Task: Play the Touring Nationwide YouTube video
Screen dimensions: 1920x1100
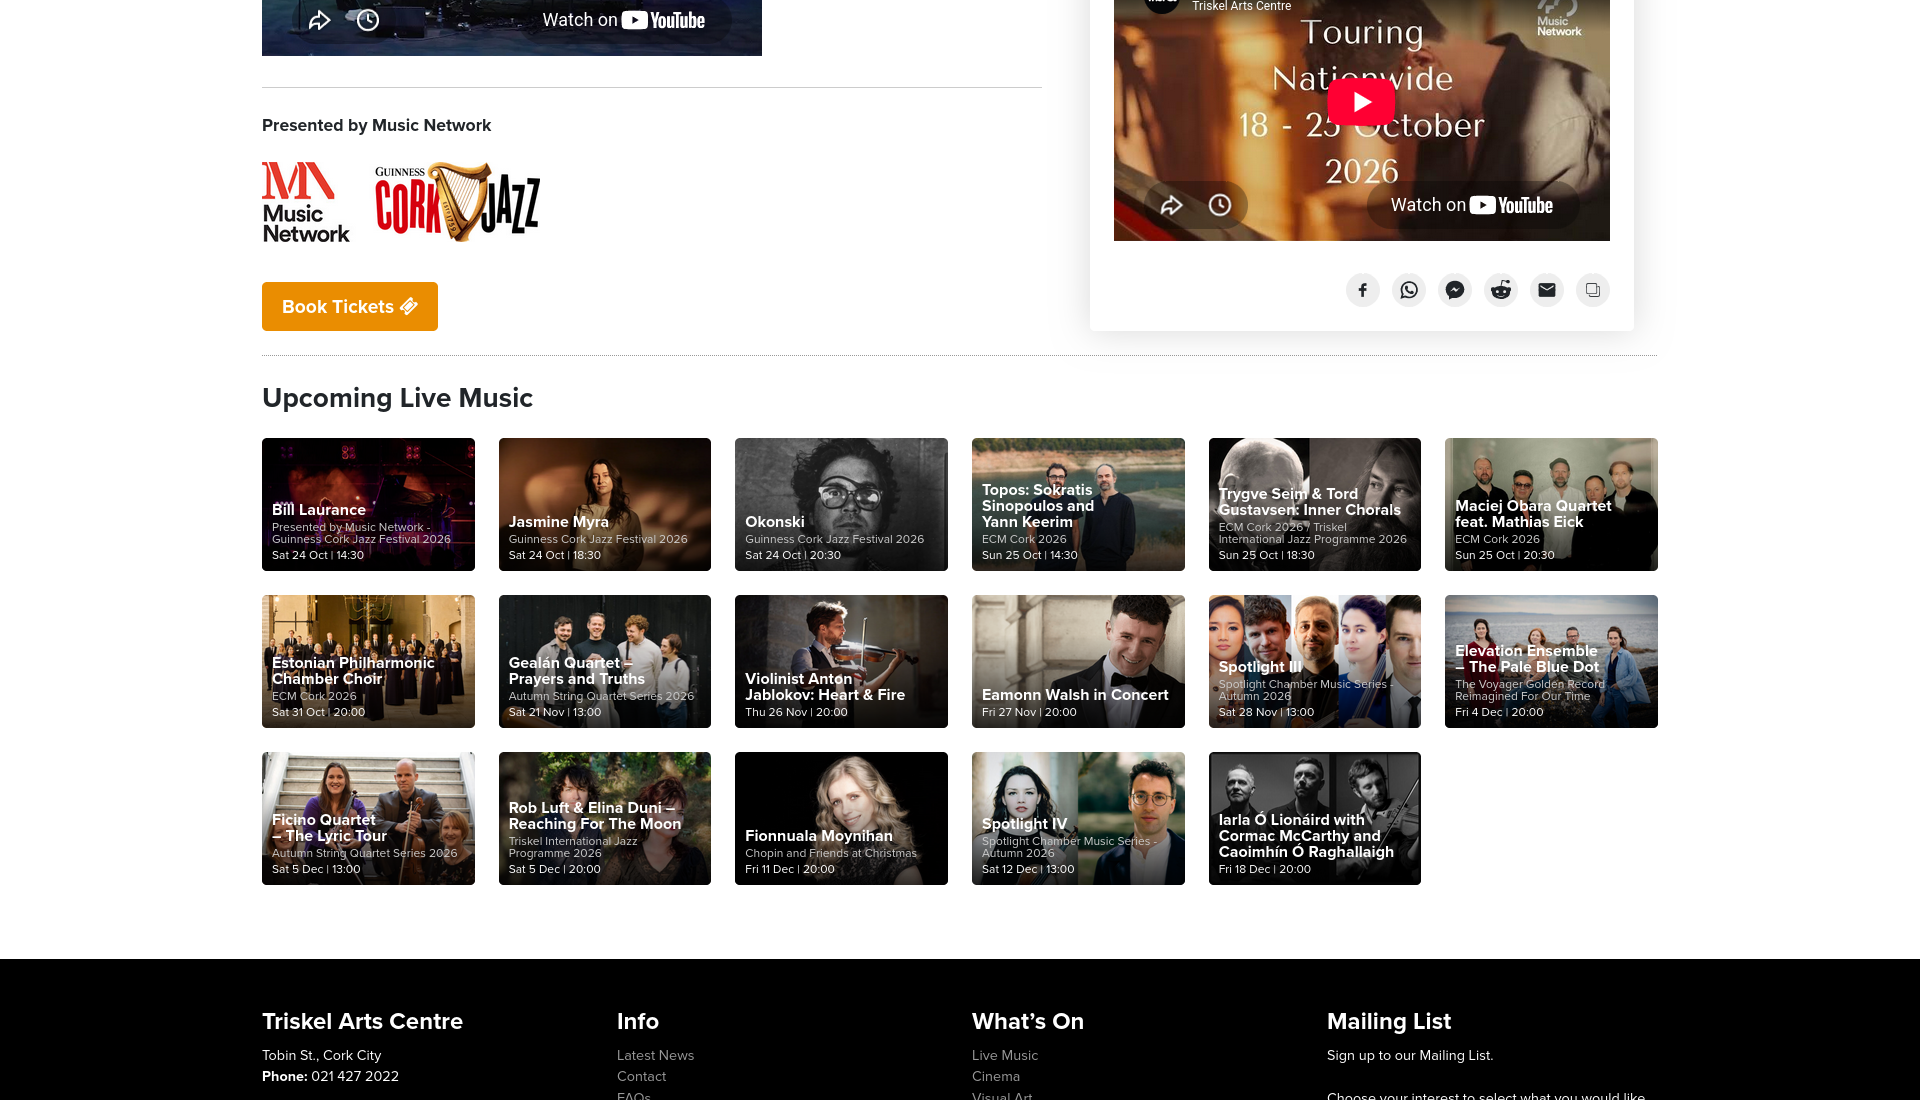Action: pos(1361,102)
